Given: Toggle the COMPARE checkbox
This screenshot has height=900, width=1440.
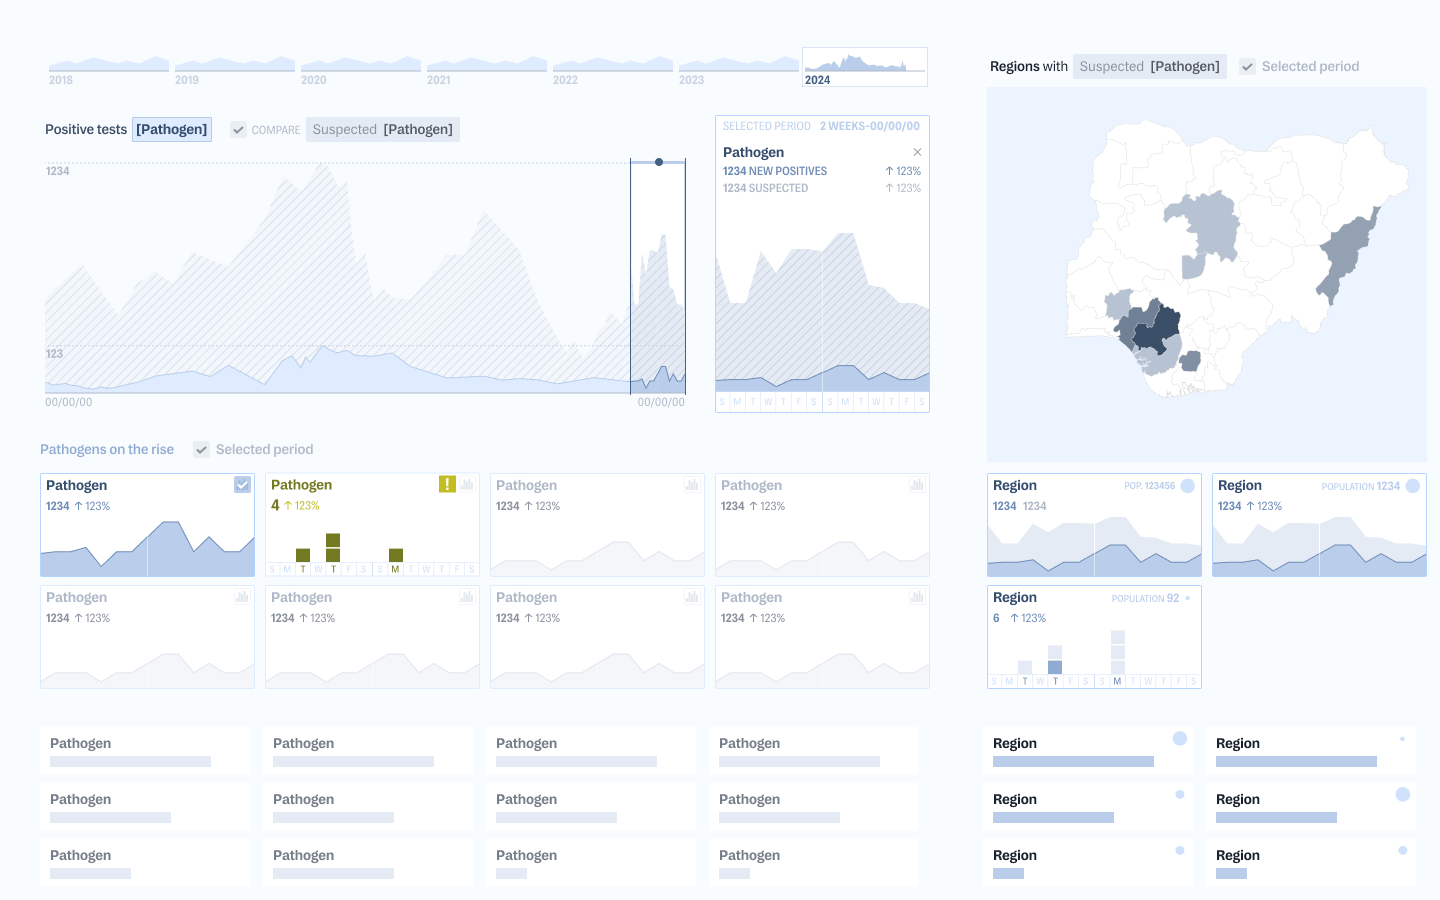Looking at the screenshot, I should pyautogui.click(x=238, y=130).
